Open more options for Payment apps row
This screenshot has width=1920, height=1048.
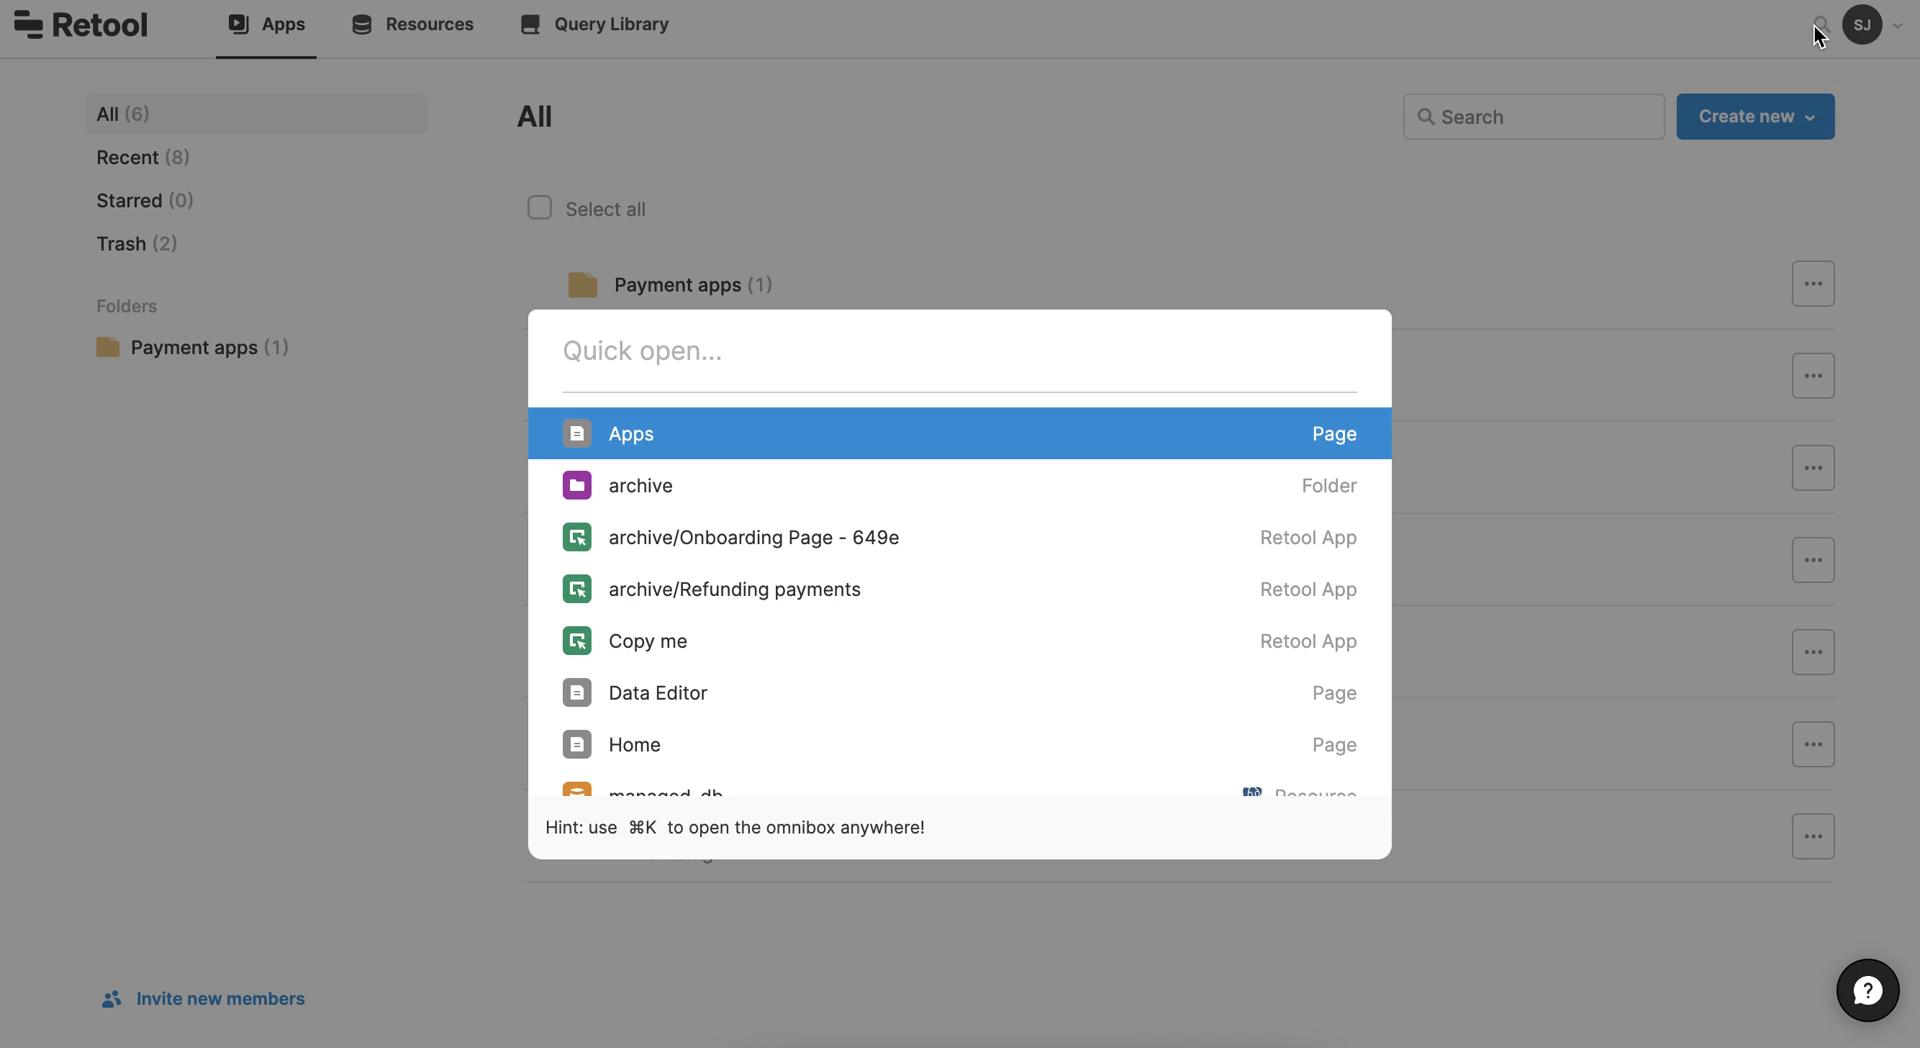click(1813, 284)
